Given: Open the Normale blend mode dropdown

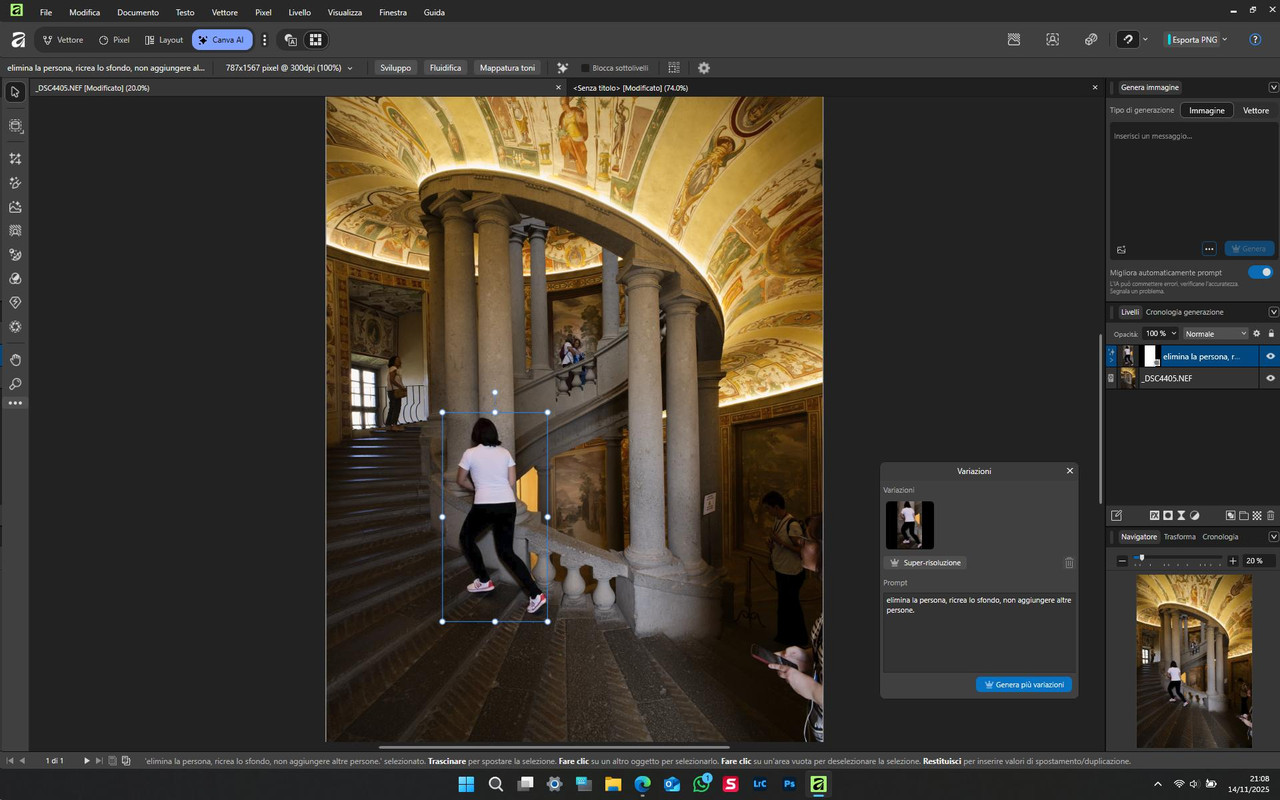Looking at the screenshot, I should click(1215, 334).
